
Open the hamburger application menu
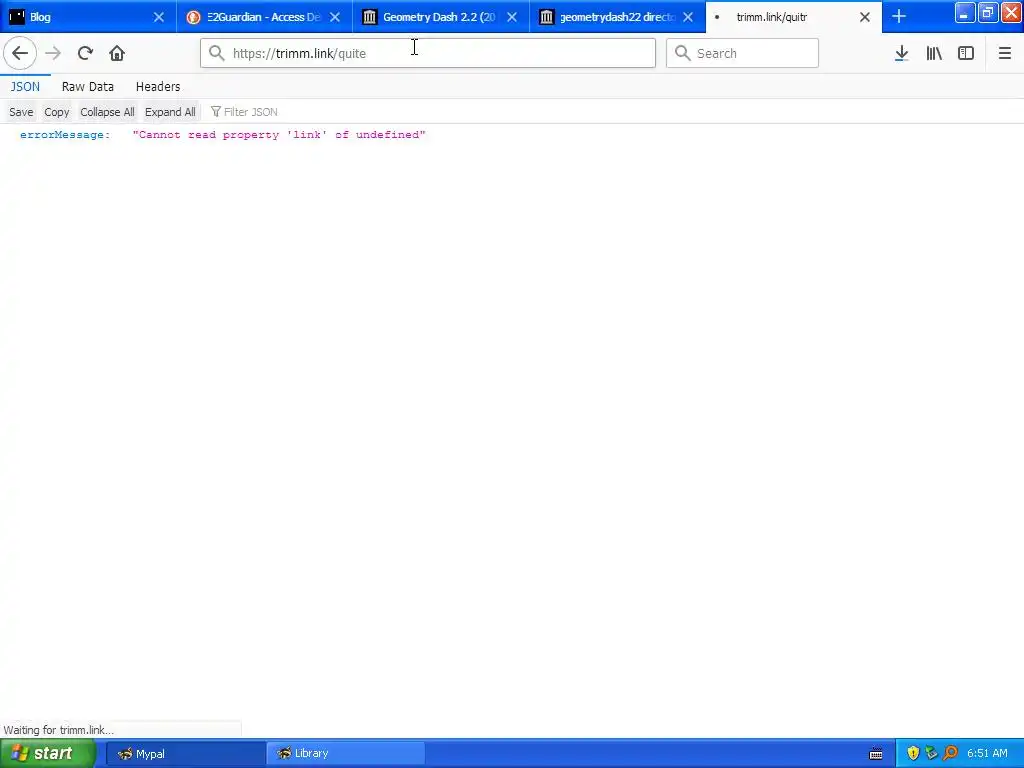(1004, 53)
